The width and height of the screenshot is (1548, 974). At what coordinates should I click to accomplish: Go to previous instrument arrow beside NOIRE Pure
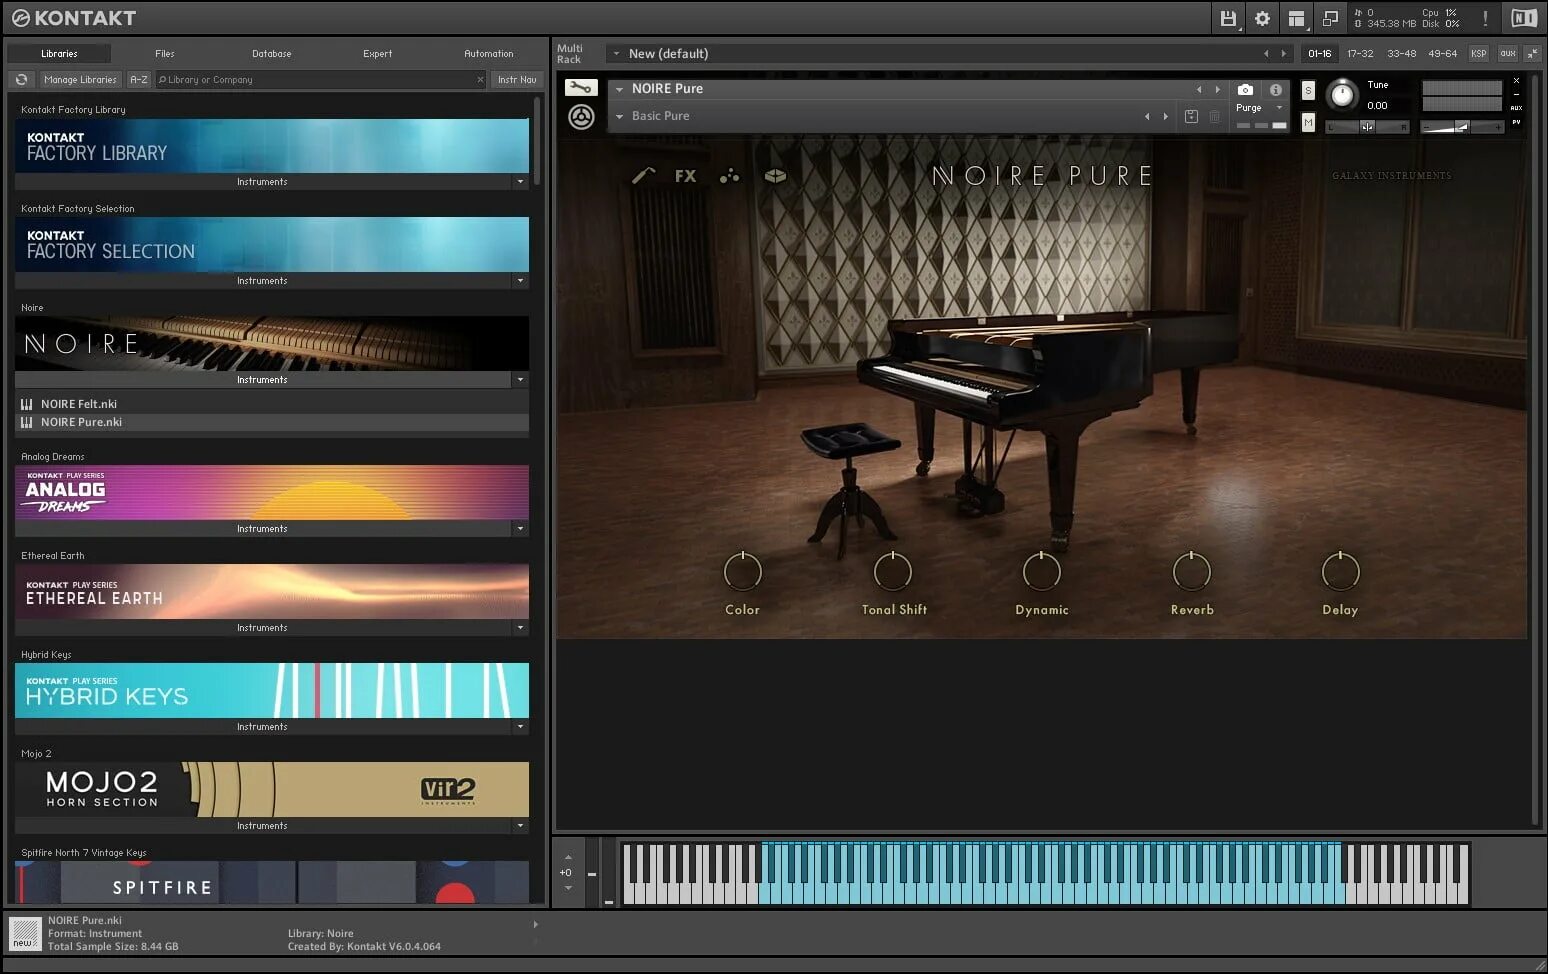pos(1199,89)
